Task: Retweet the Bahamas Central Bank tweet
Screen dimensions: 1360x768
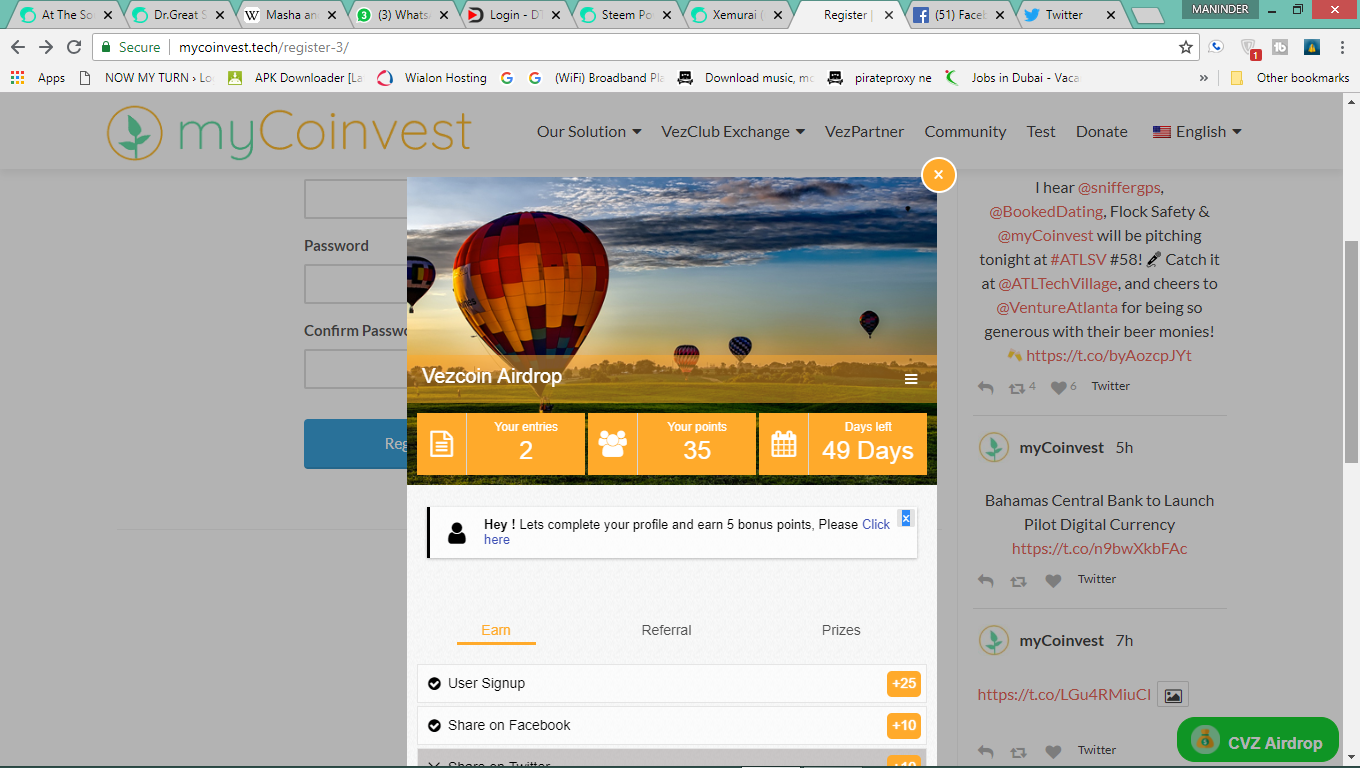Action: pos(1018,580)
